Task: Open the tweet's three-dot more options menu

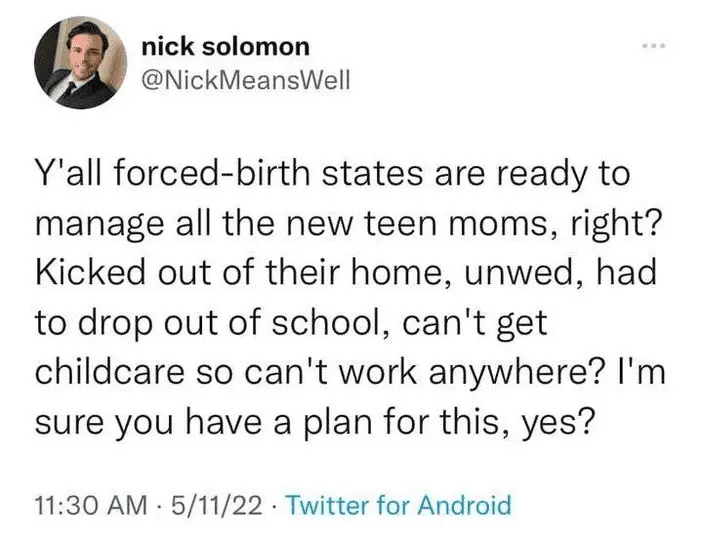Action: point(654,47)
